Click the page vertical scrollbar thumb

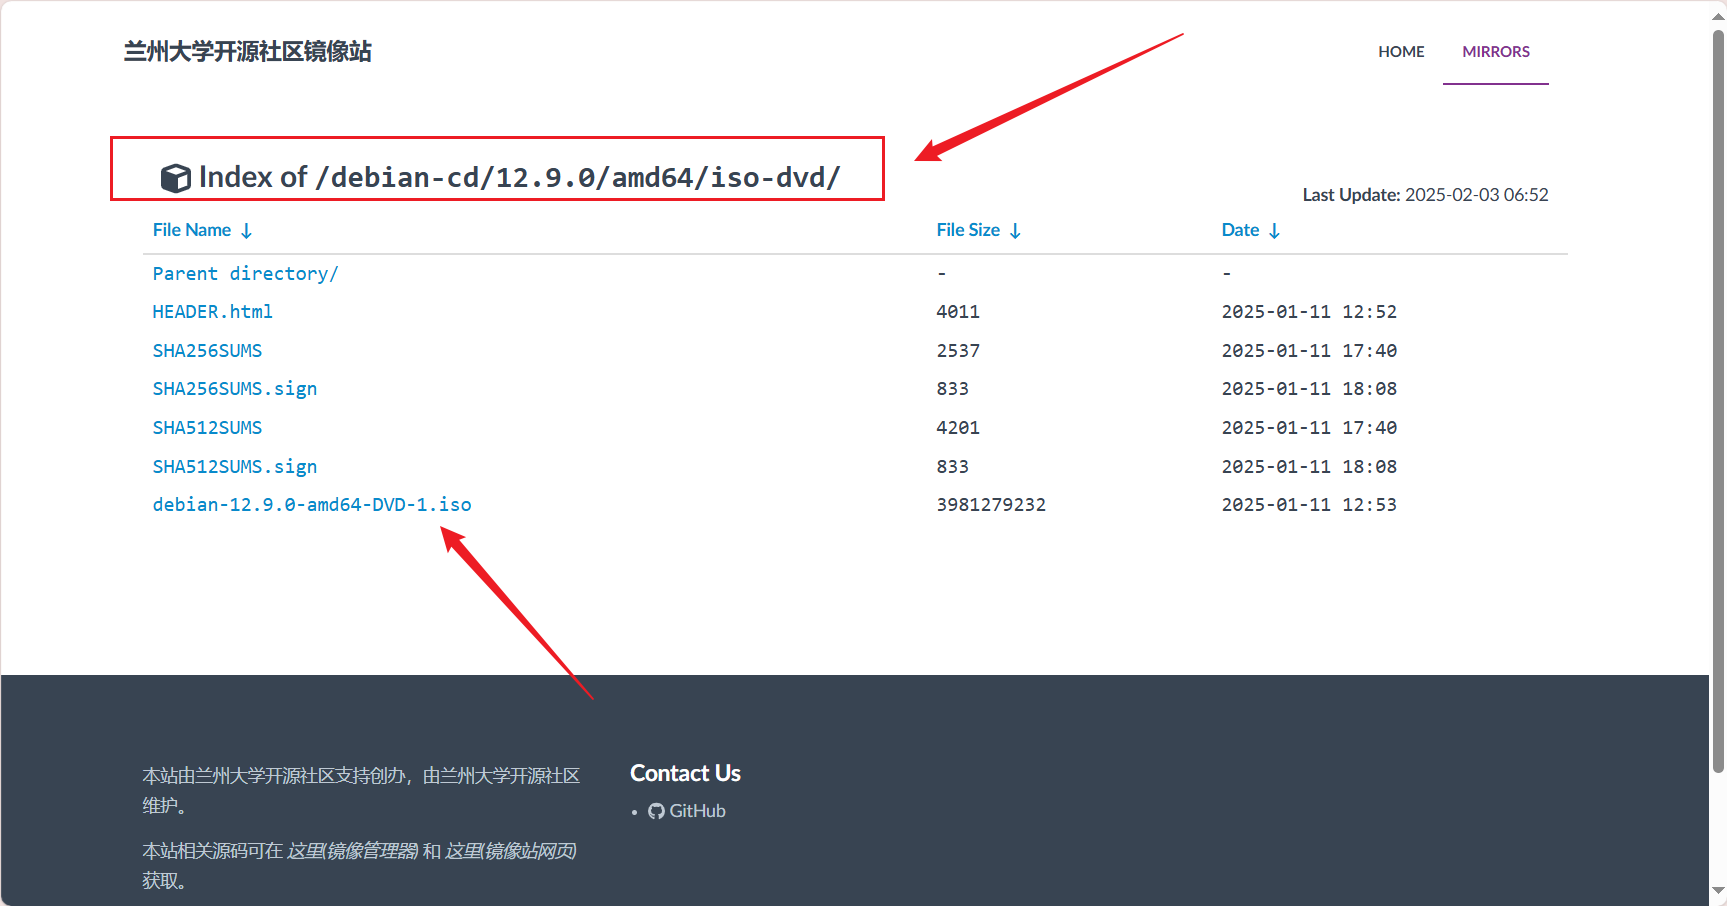(x=1718, y=400)
